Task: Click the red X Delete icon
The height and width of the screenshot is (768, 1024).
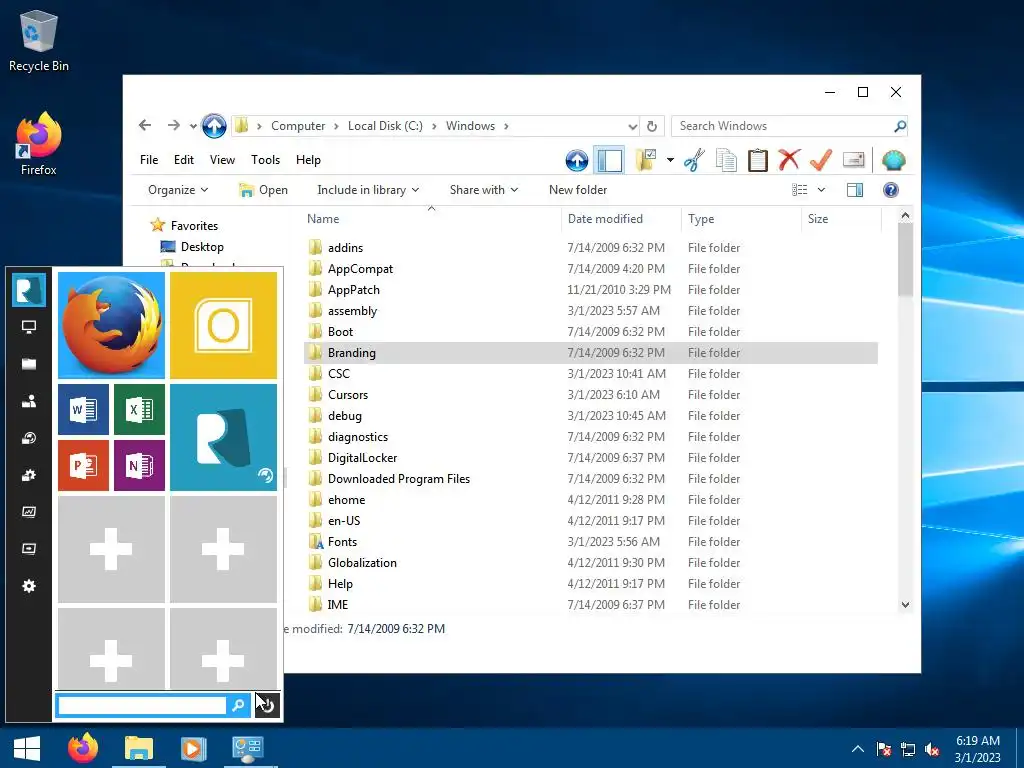Action: [x=789, y=160]
